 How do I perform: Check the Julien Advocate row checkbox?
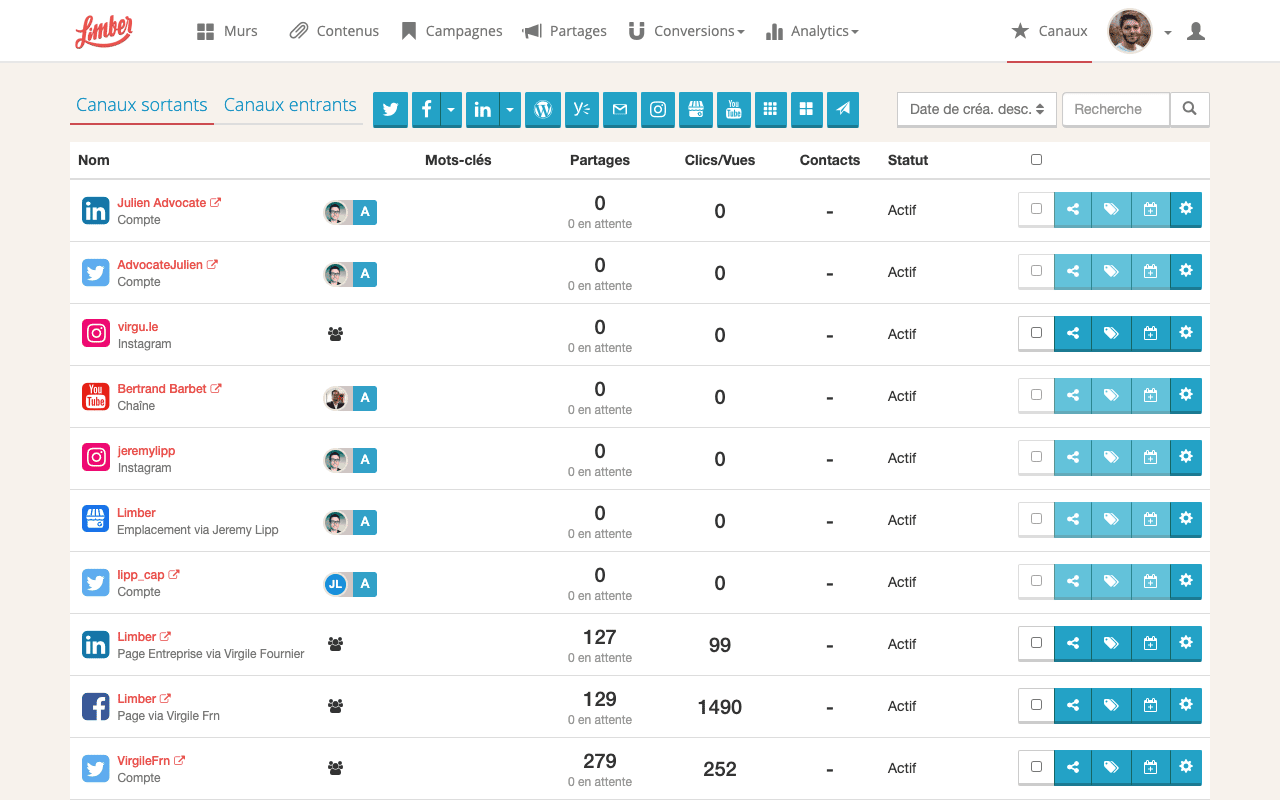[1036, 209]
